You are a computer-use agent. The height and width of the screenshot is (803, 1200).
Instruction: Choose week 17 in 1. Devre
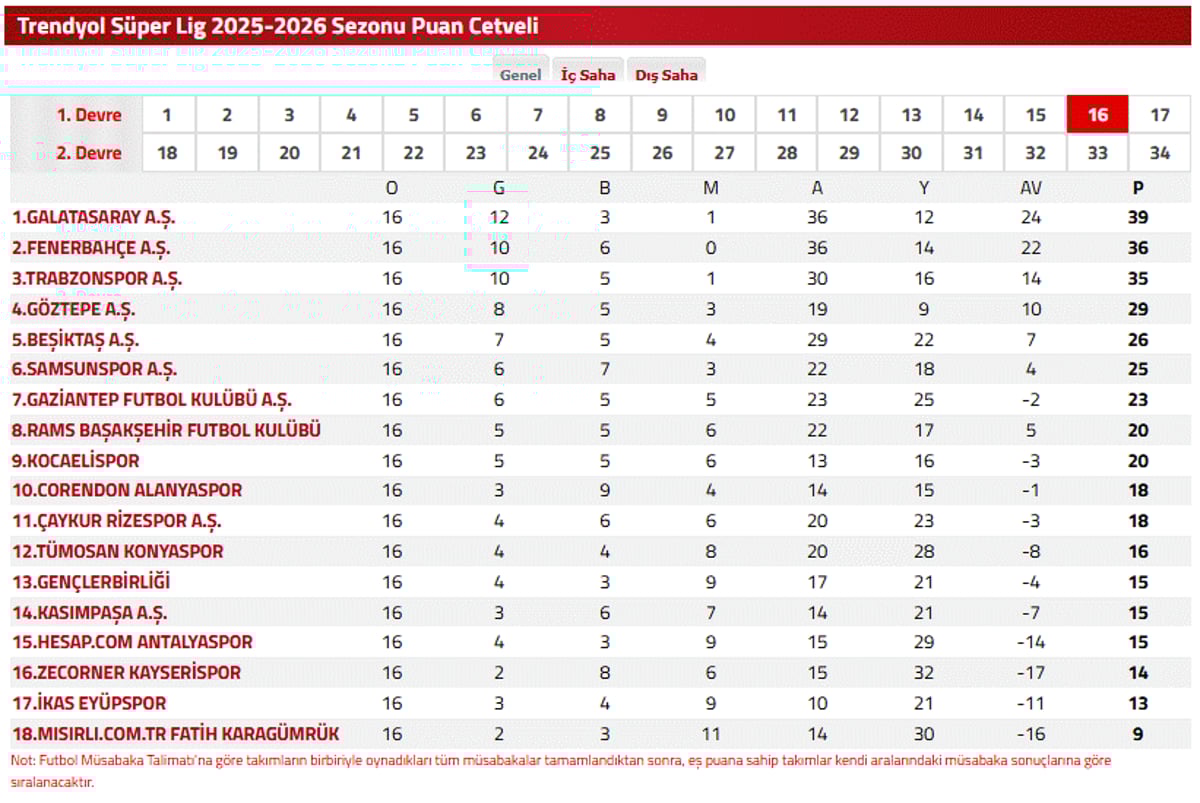1160,115
